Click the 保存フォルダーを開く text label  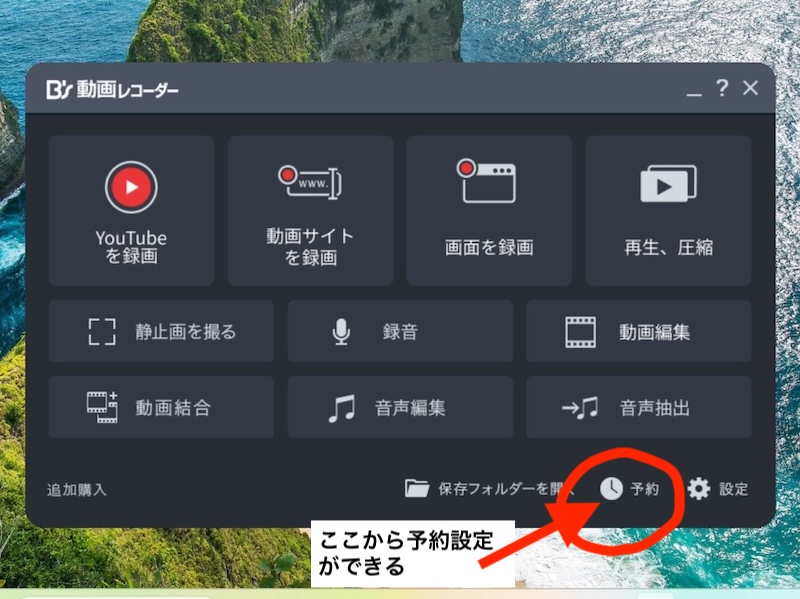(506, 489)
